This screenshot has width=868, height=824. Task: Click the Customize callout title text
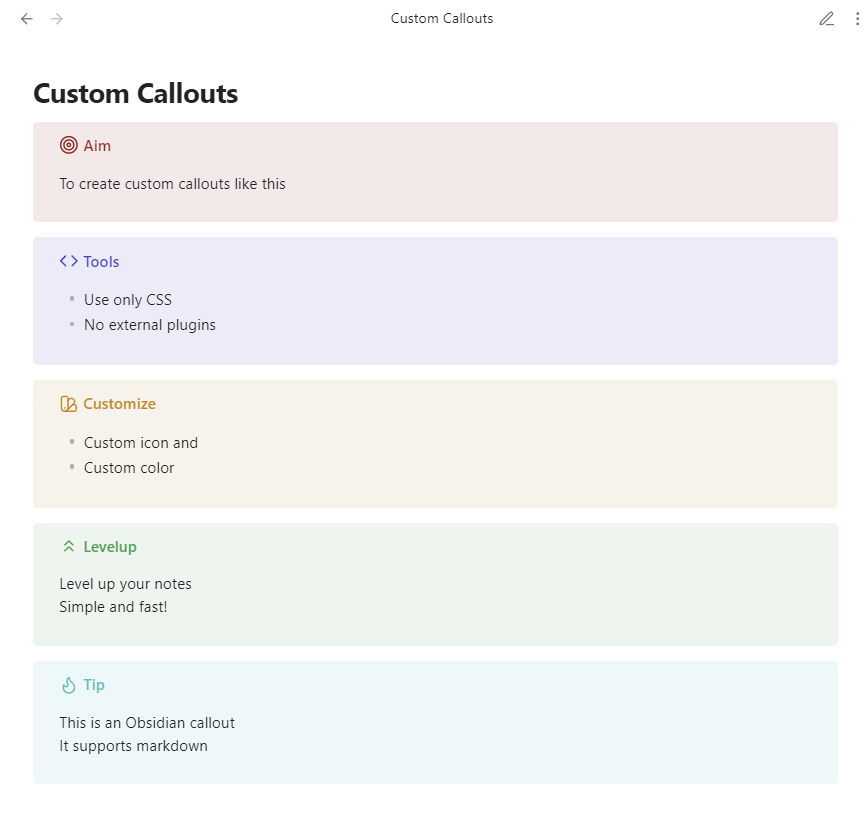coord(120,403)
